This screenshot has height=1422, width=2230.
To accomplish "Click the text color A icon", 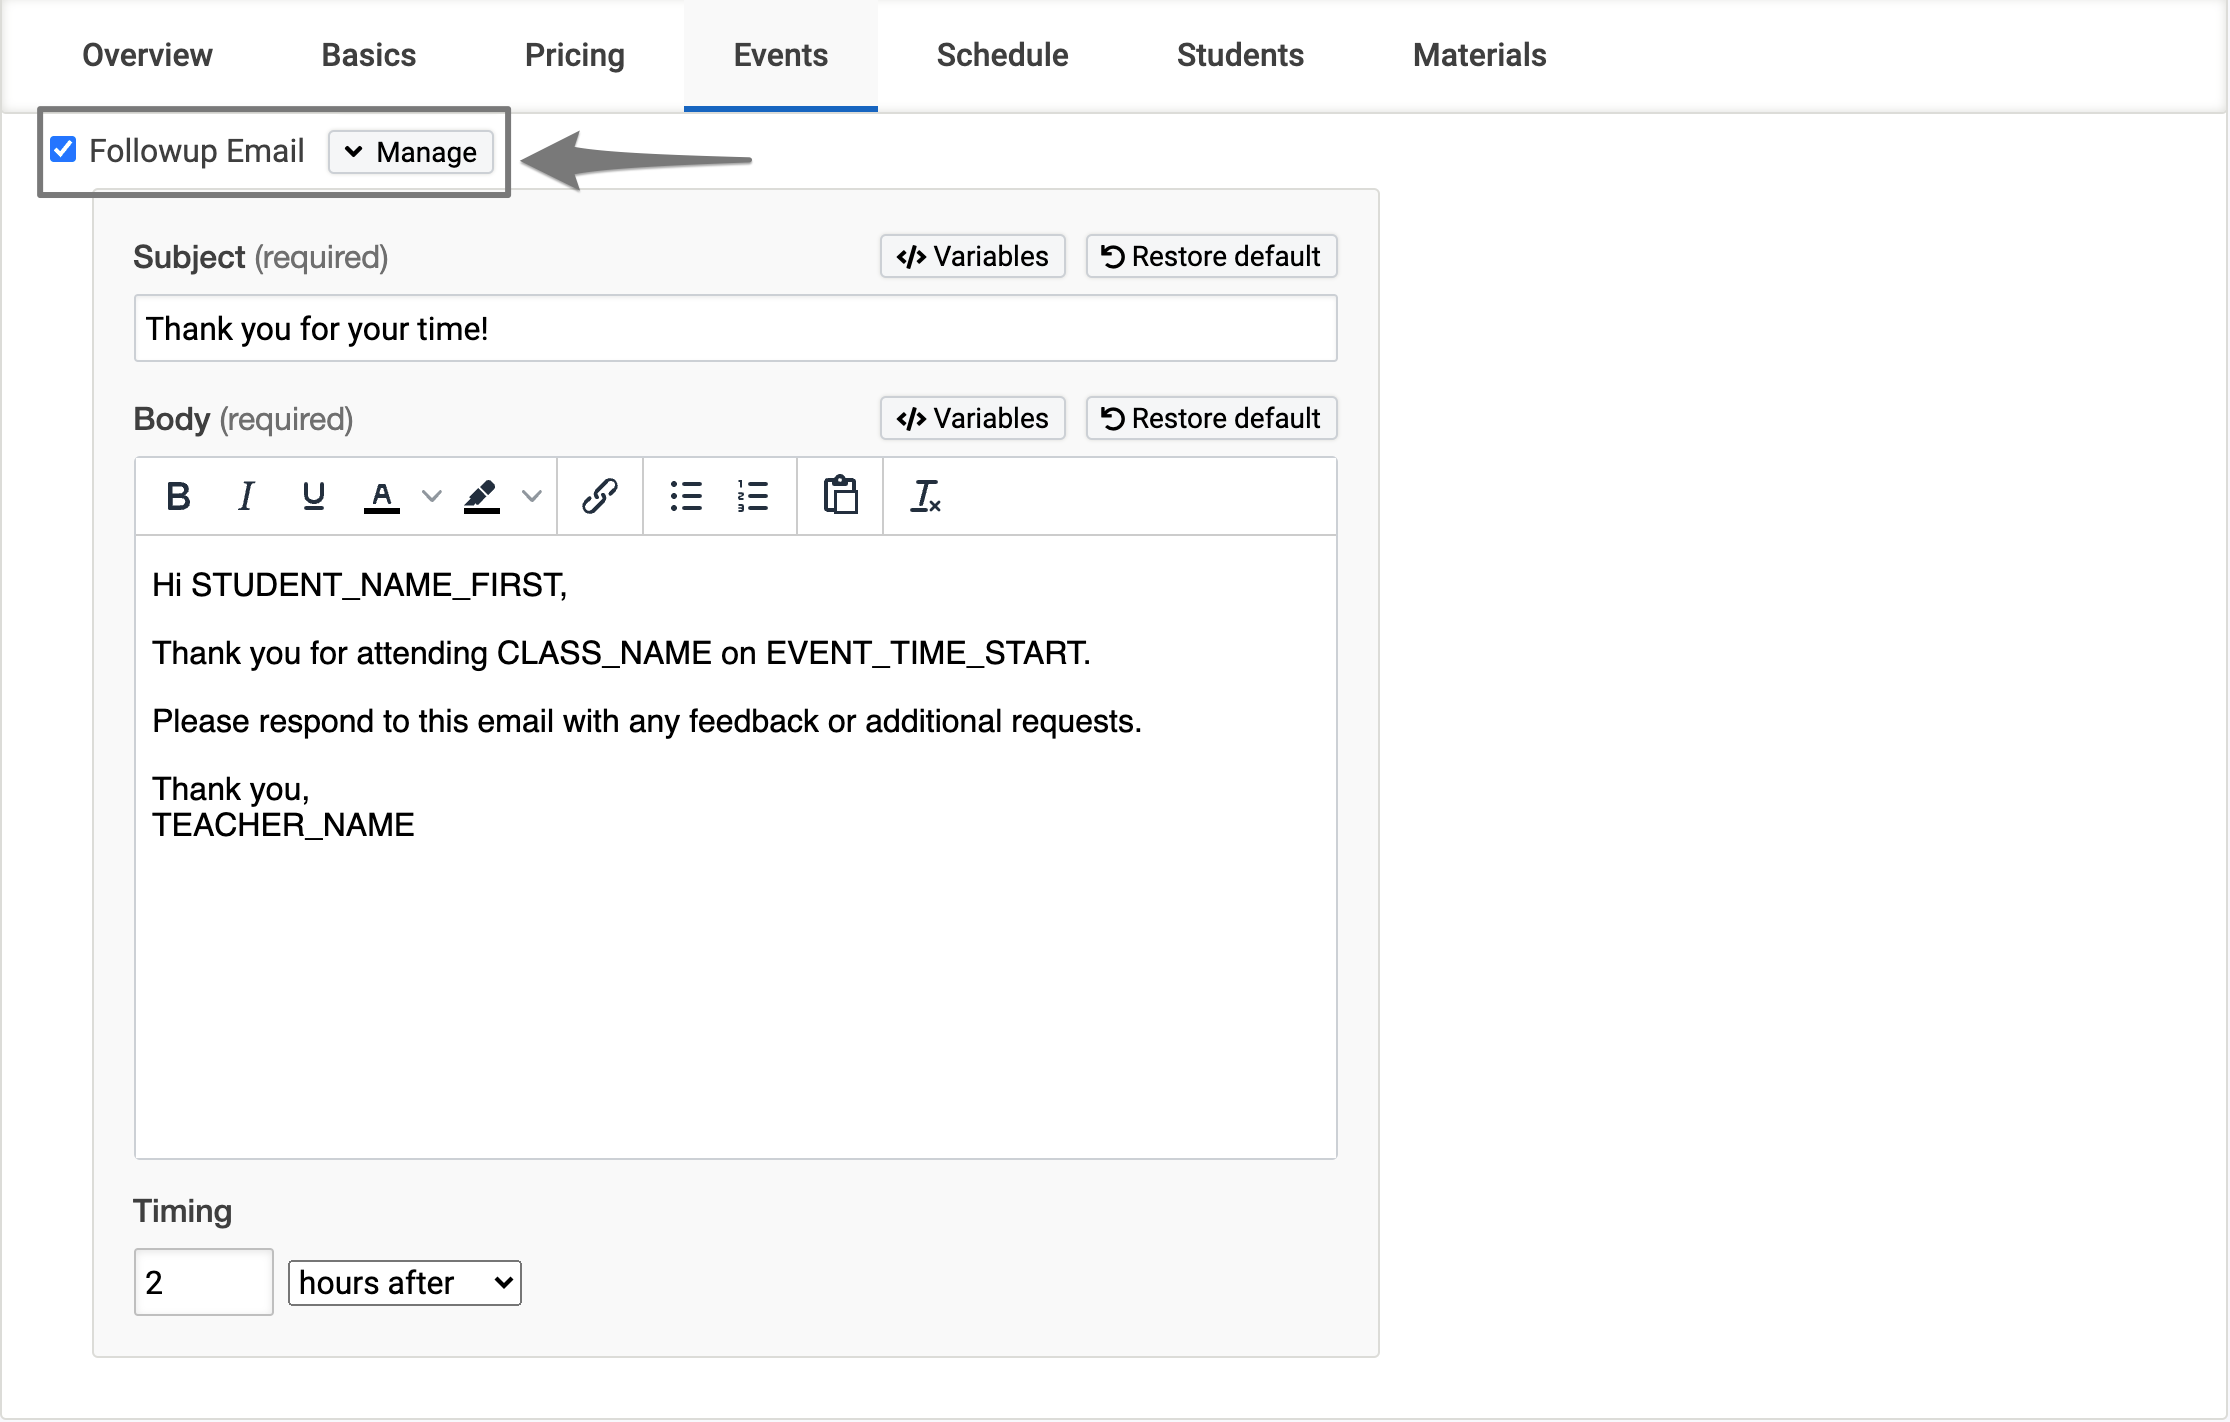I will tap(381, 496).
